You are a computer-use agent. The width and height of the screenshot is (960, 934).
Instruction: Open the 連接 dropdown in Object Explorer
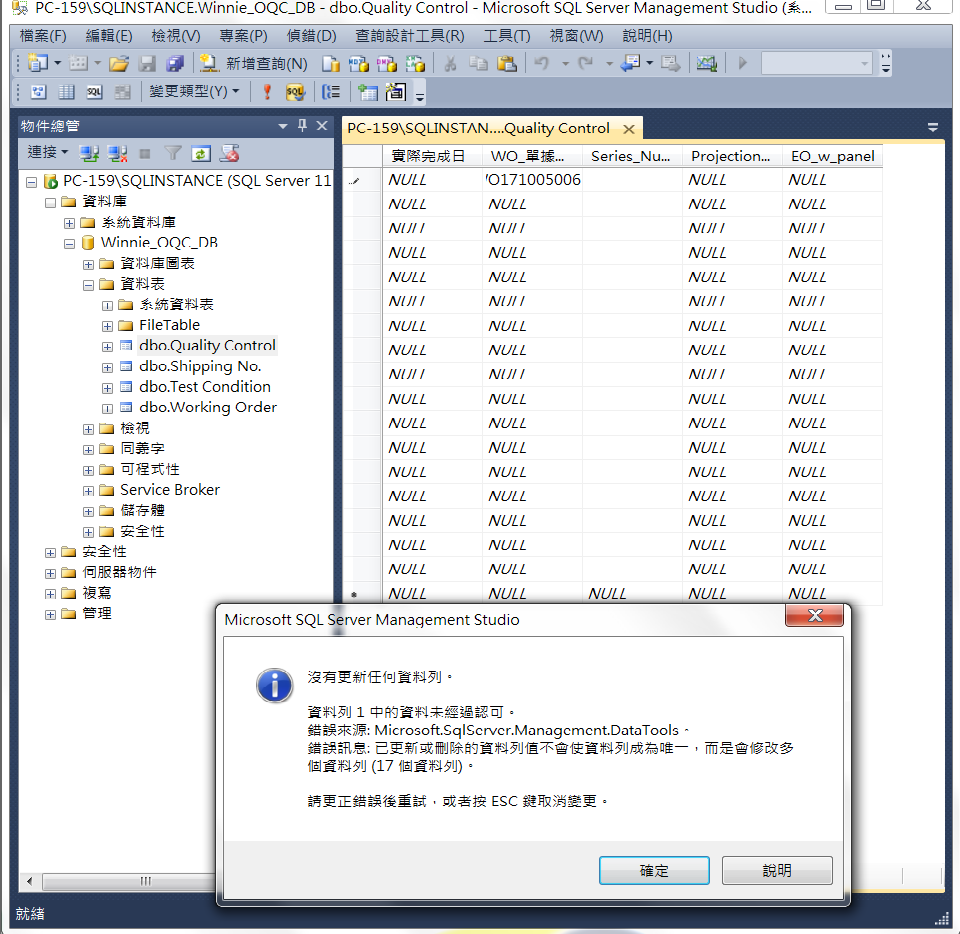tap(47, 152)
